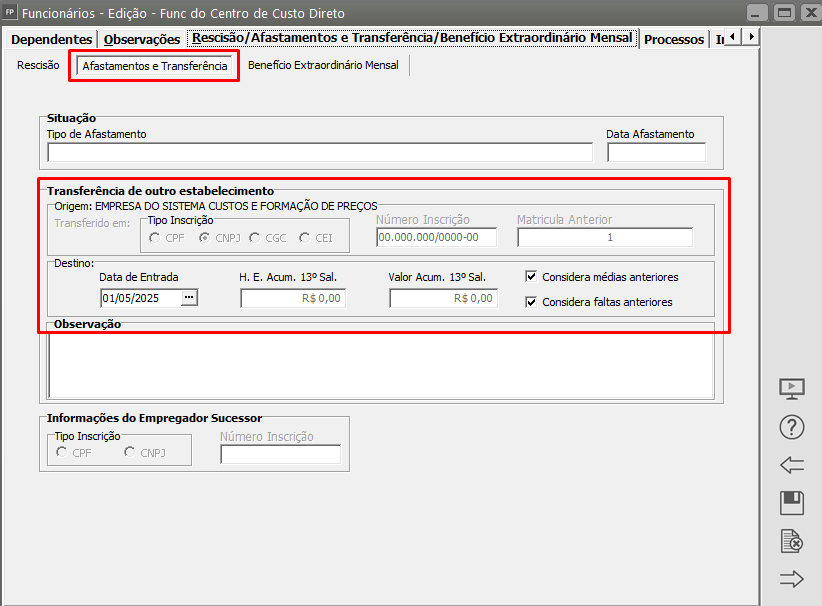This screenshot has height=606, width=822.
Task: Click the Data Afastamento field
Action: [x=656, y=153]
